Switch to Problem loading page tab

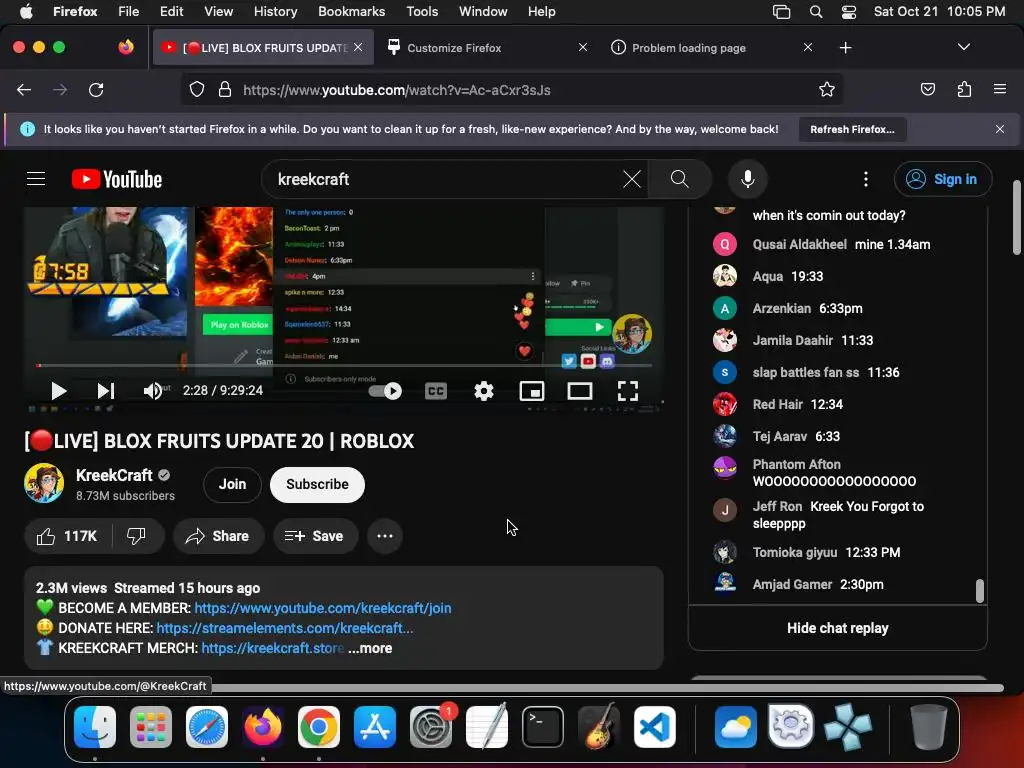(712, 48)
